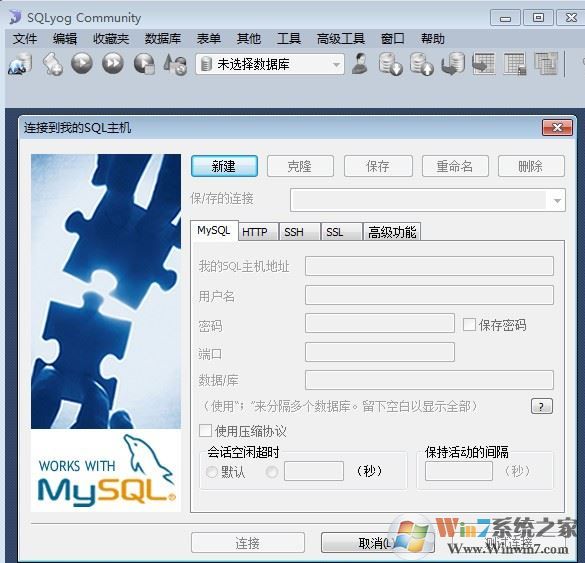Click the last toolbar table copy icon
Image resolution: width=585 pixels, height=563 pixels.
(x=546, y=64)
